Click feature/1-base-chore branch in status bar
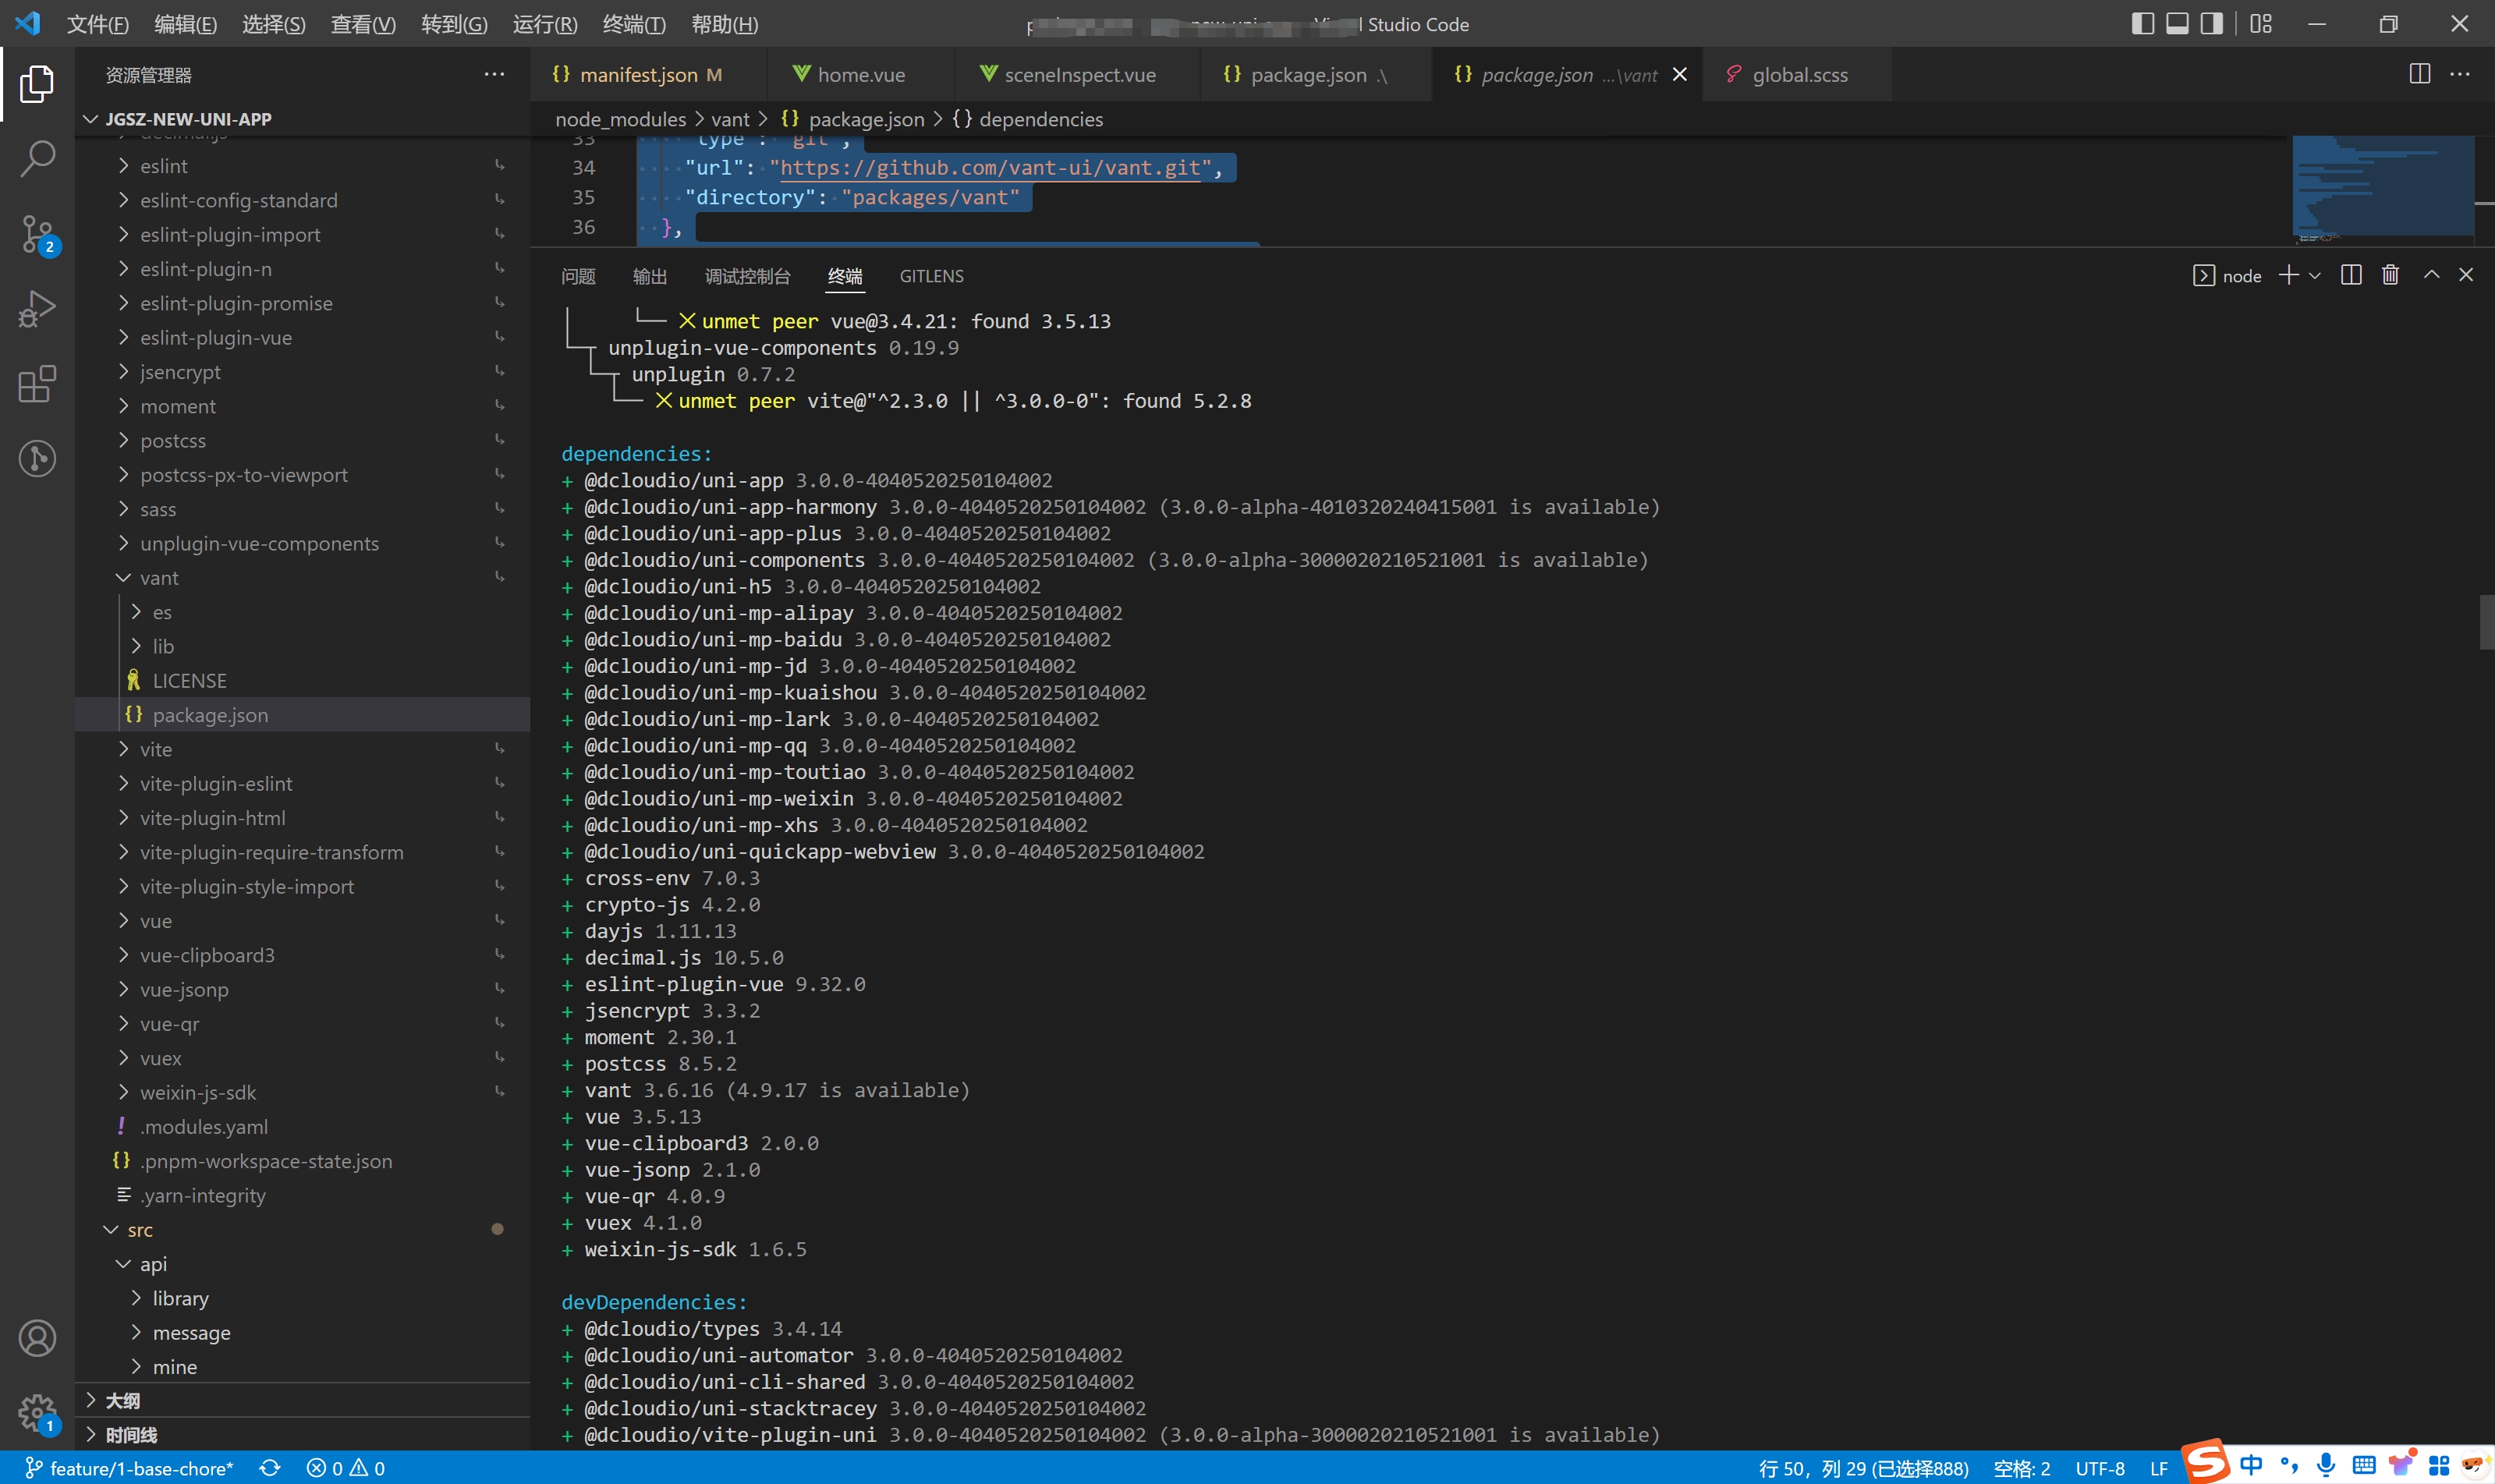The height and width of the screenshot is (1484, 2495). 130,1468
